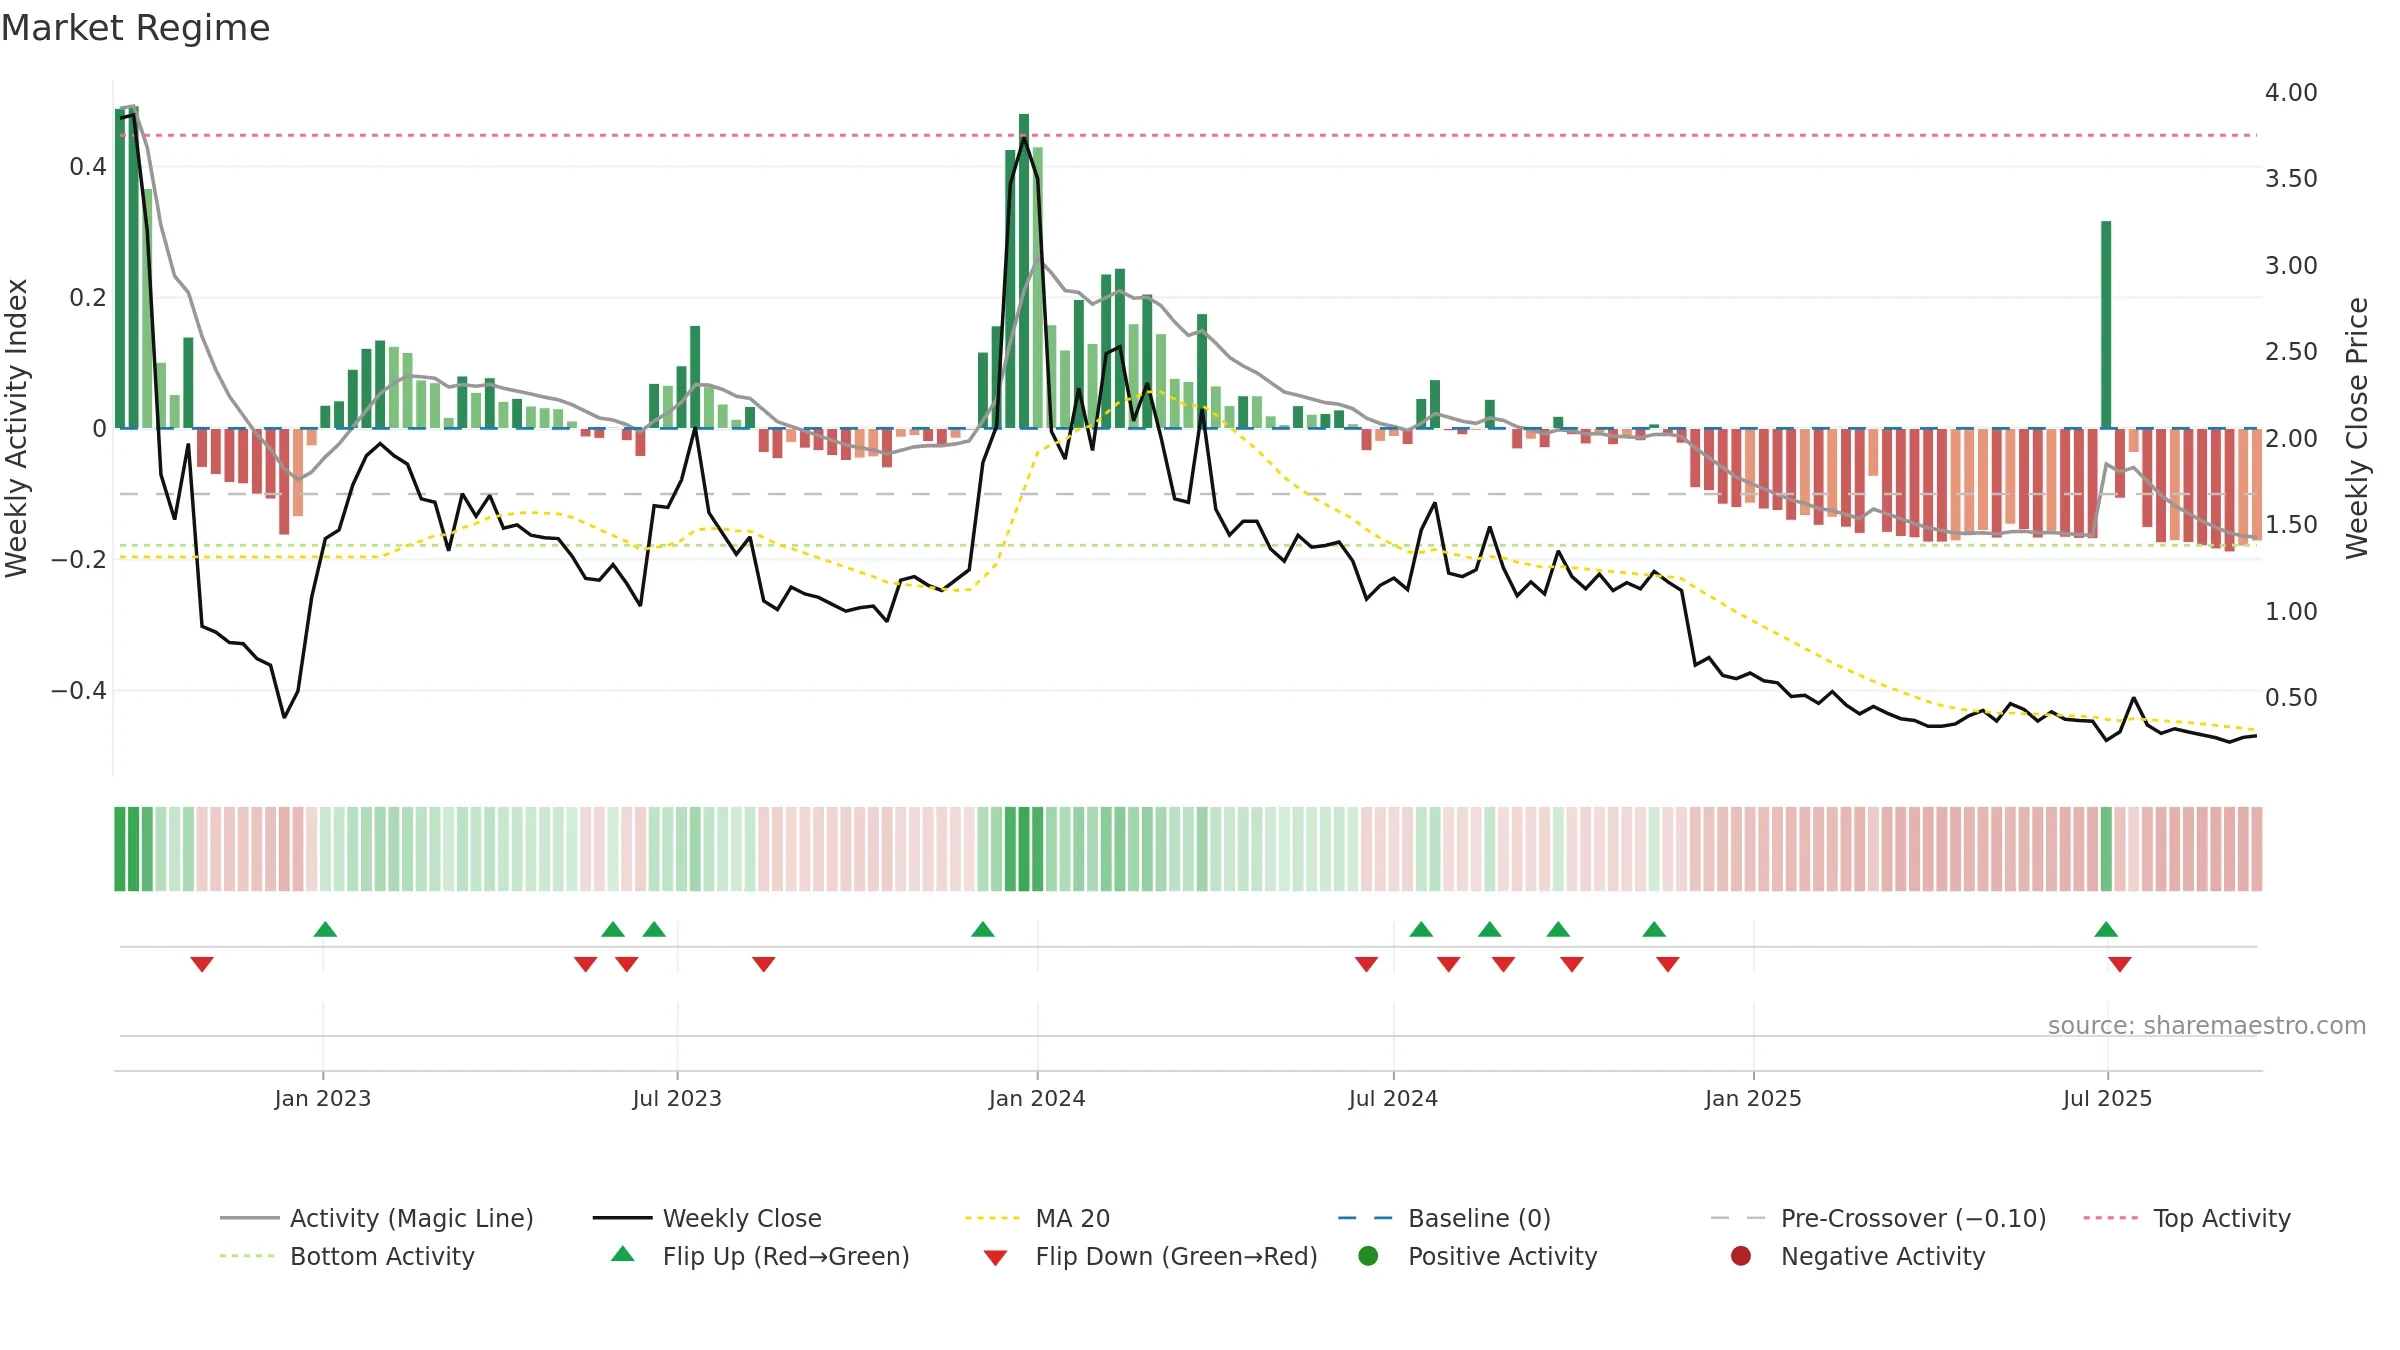Click the tall green activity bar at July 2025
The height and width of the screenshot is (1350, 2400).
click(x=2106, y=324)
